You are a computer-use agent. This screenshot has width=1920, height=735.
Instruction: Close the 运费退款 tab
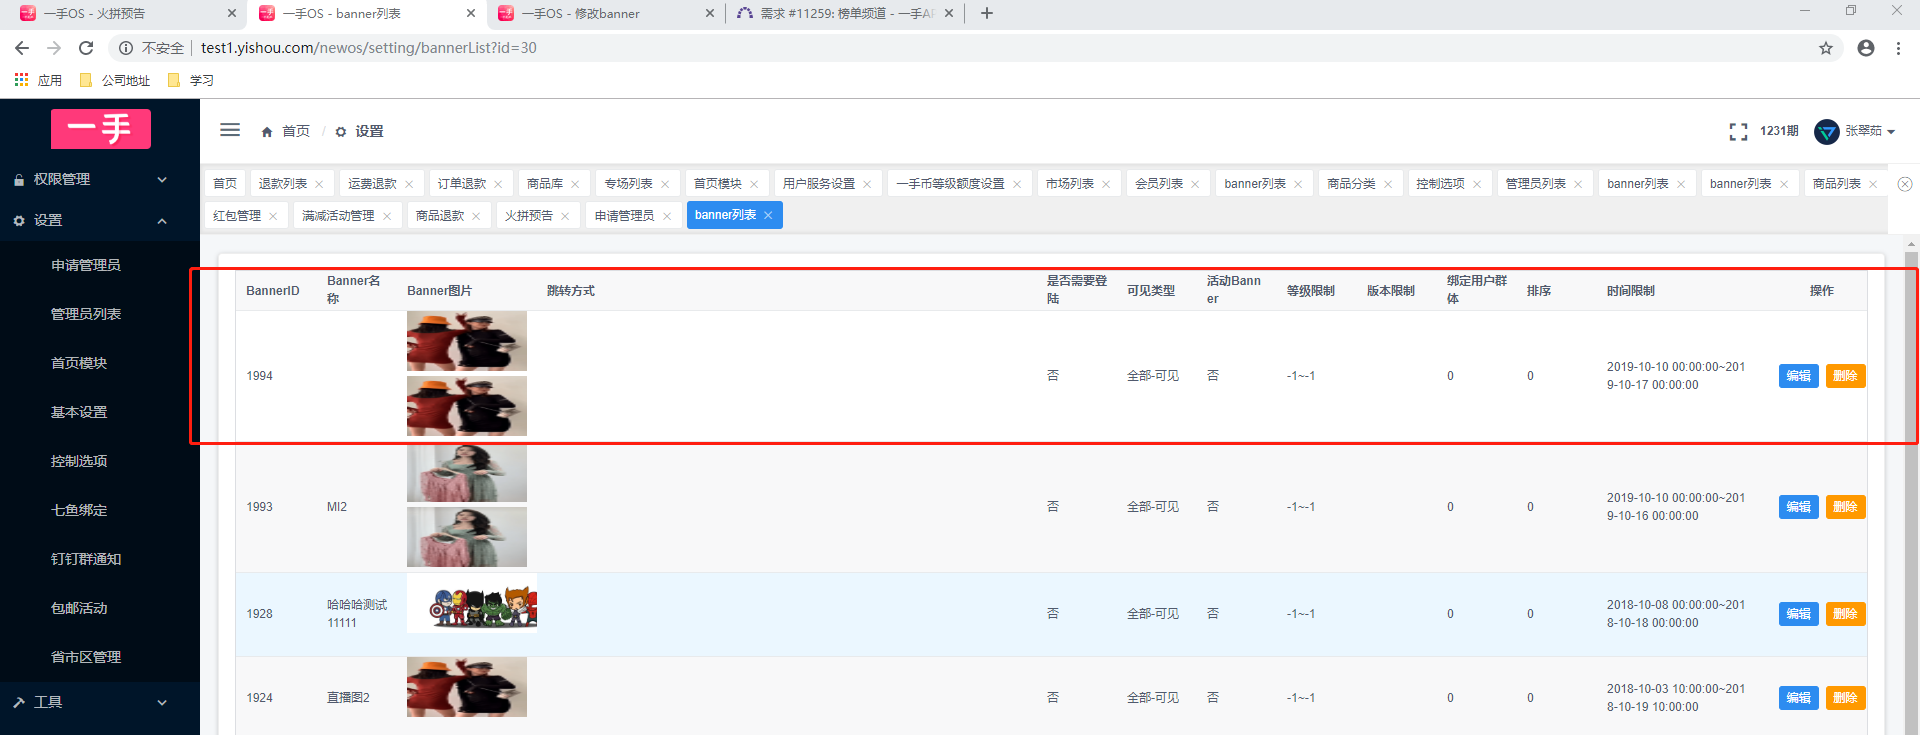click(x=409, y=184)
